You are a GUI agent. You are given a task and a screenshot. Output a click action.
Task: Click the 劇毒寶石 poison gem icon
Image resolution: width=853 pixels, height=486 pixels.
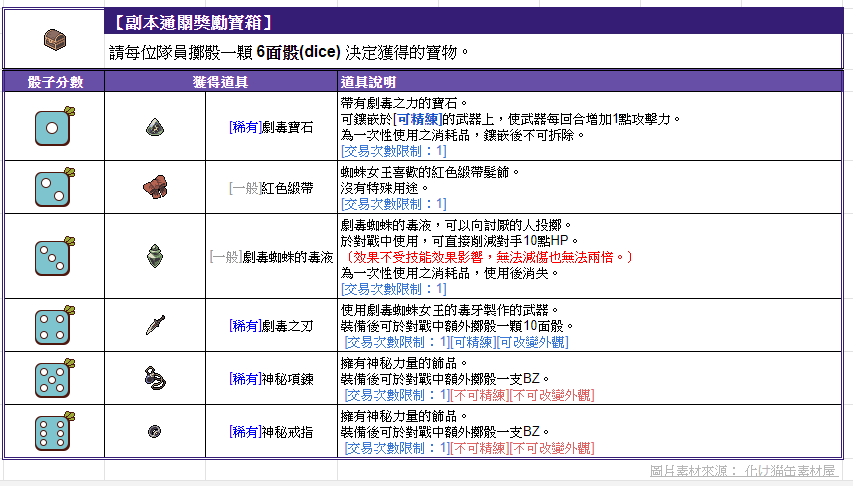pyautogui.click(x=155, y=127)
